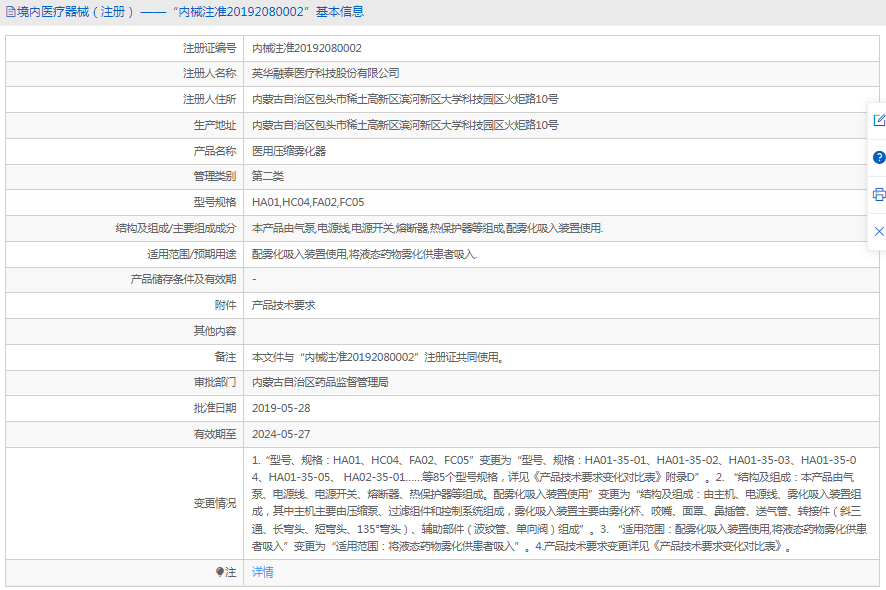Viewport: 886px width, 590px height.
Task: Select registration number 国械注准20192080002 value
Action: [x=307, y=49]
